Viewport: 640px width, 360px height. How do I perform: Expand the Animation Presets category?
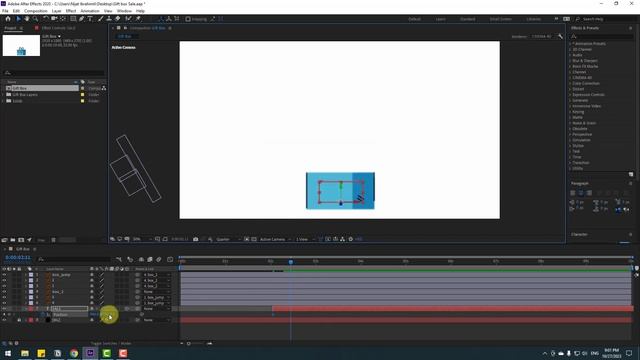point(570,44)
